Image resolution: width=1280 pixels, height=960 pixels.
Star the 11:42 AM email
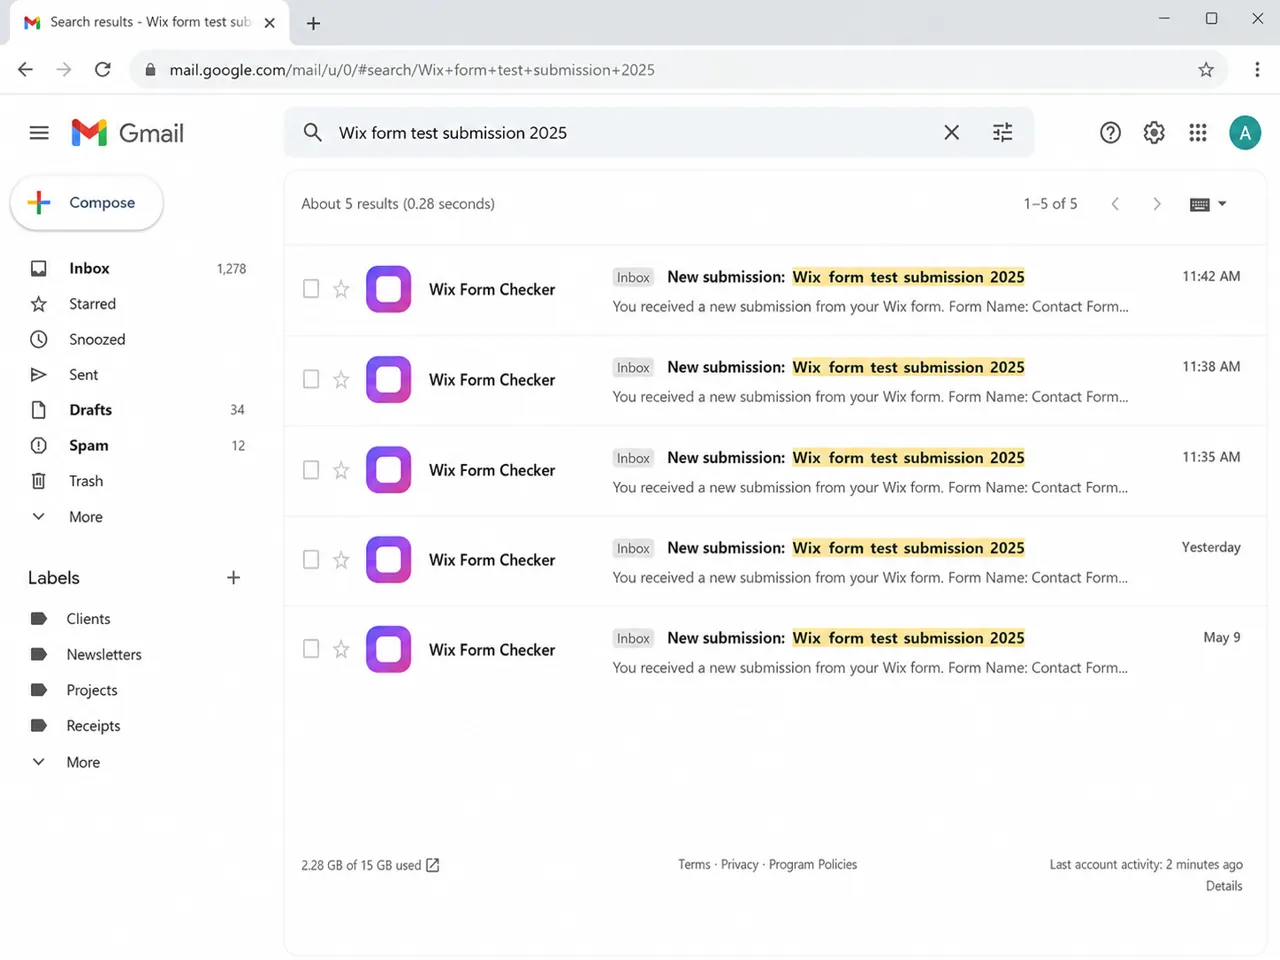341,289
